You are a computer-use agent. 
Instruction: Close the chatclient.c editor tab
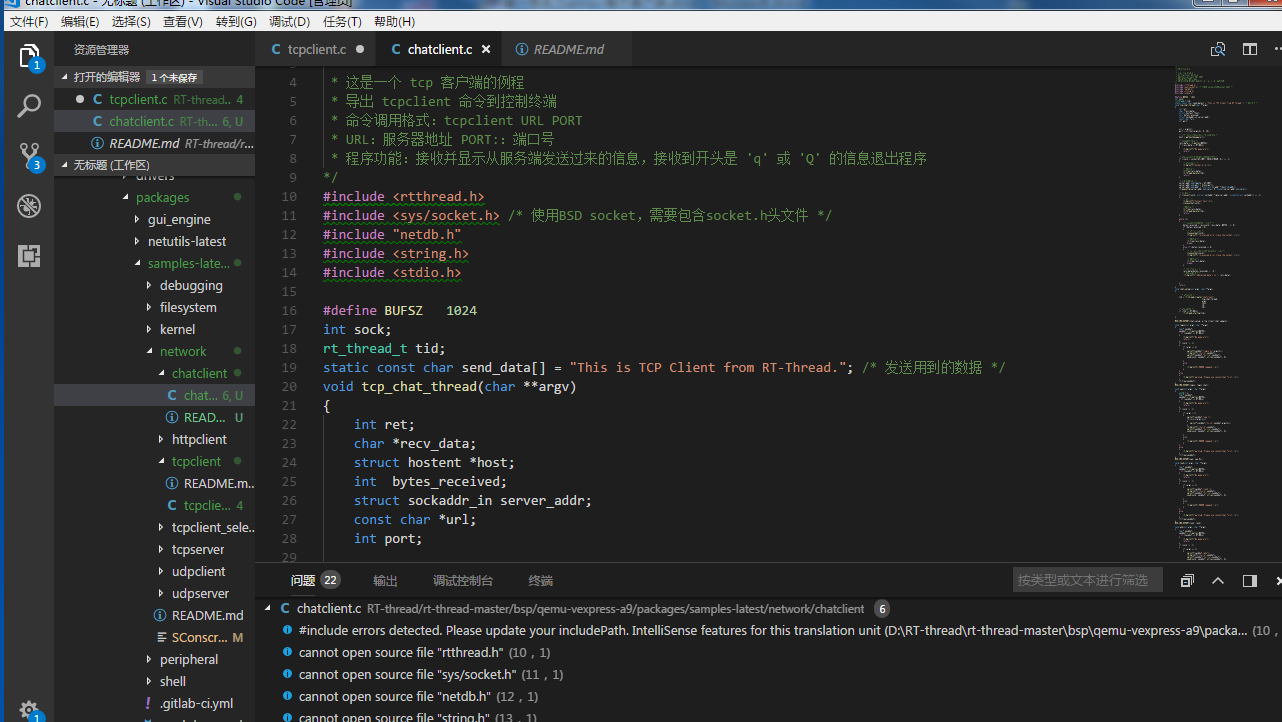(486, 49)
